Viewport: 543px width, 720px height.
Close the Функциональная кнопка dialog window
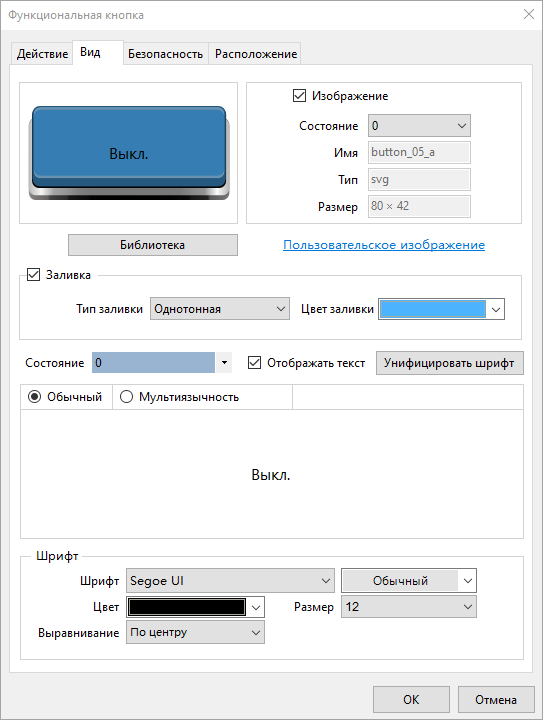tap(529, 14)
